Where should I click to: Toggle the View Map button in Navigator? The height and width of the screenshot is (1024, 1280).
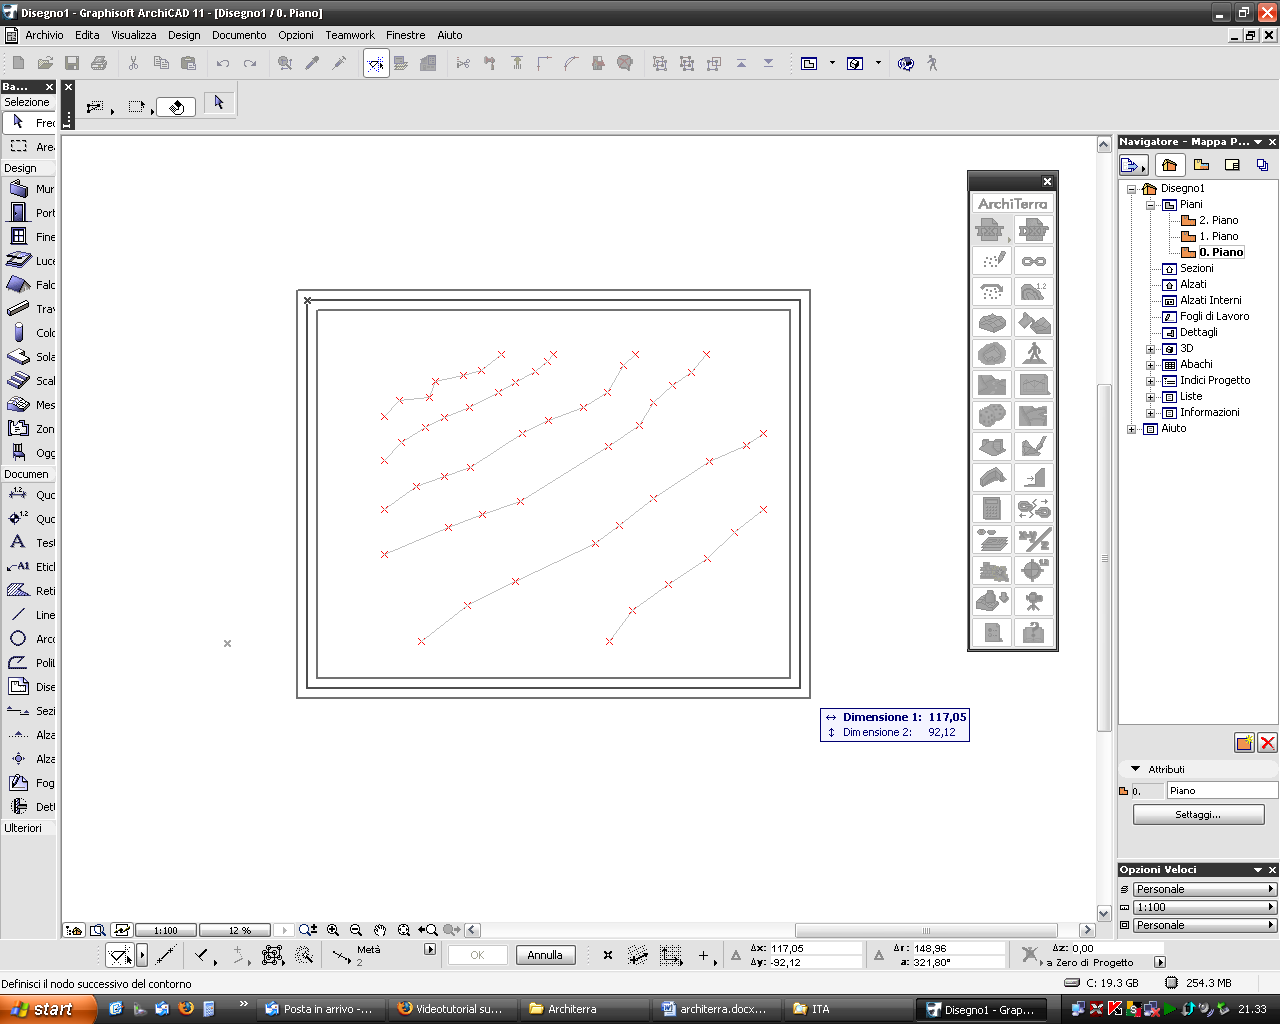(1201, 165)
